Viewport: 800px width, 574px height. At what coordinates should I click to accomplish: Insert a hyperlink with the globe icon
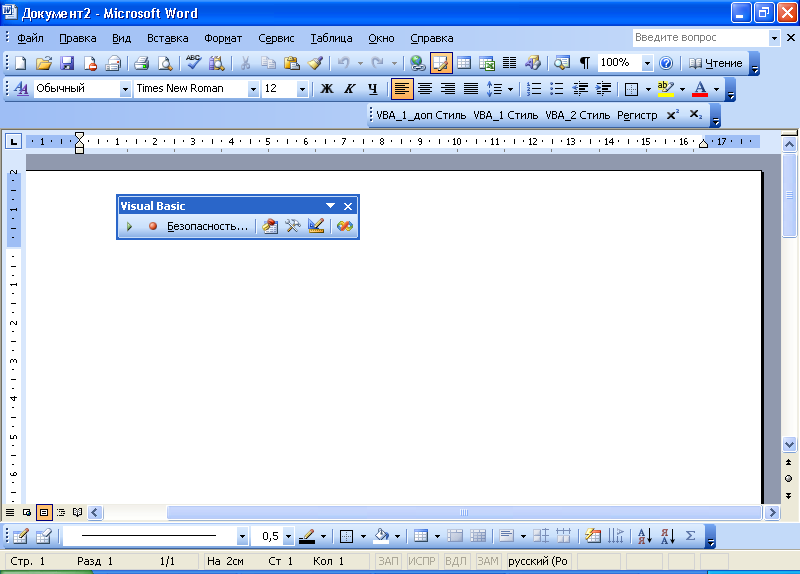coord(418,63)
